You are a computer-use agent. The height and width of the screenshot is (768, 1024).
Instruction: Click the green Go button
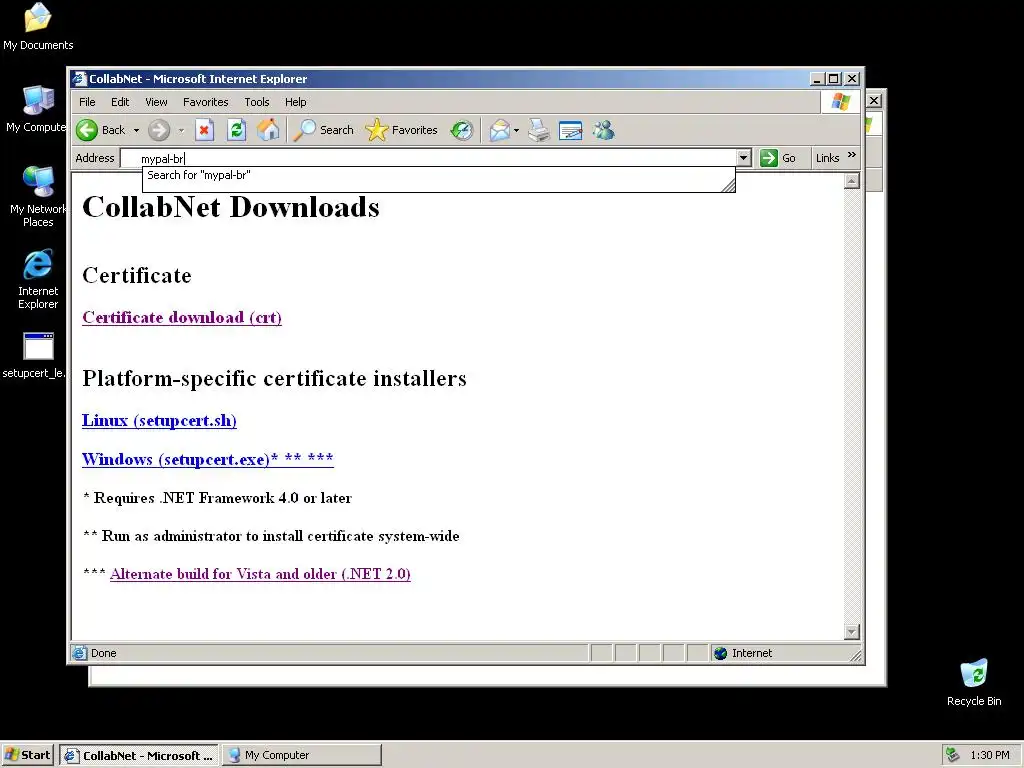click(778, 158)
